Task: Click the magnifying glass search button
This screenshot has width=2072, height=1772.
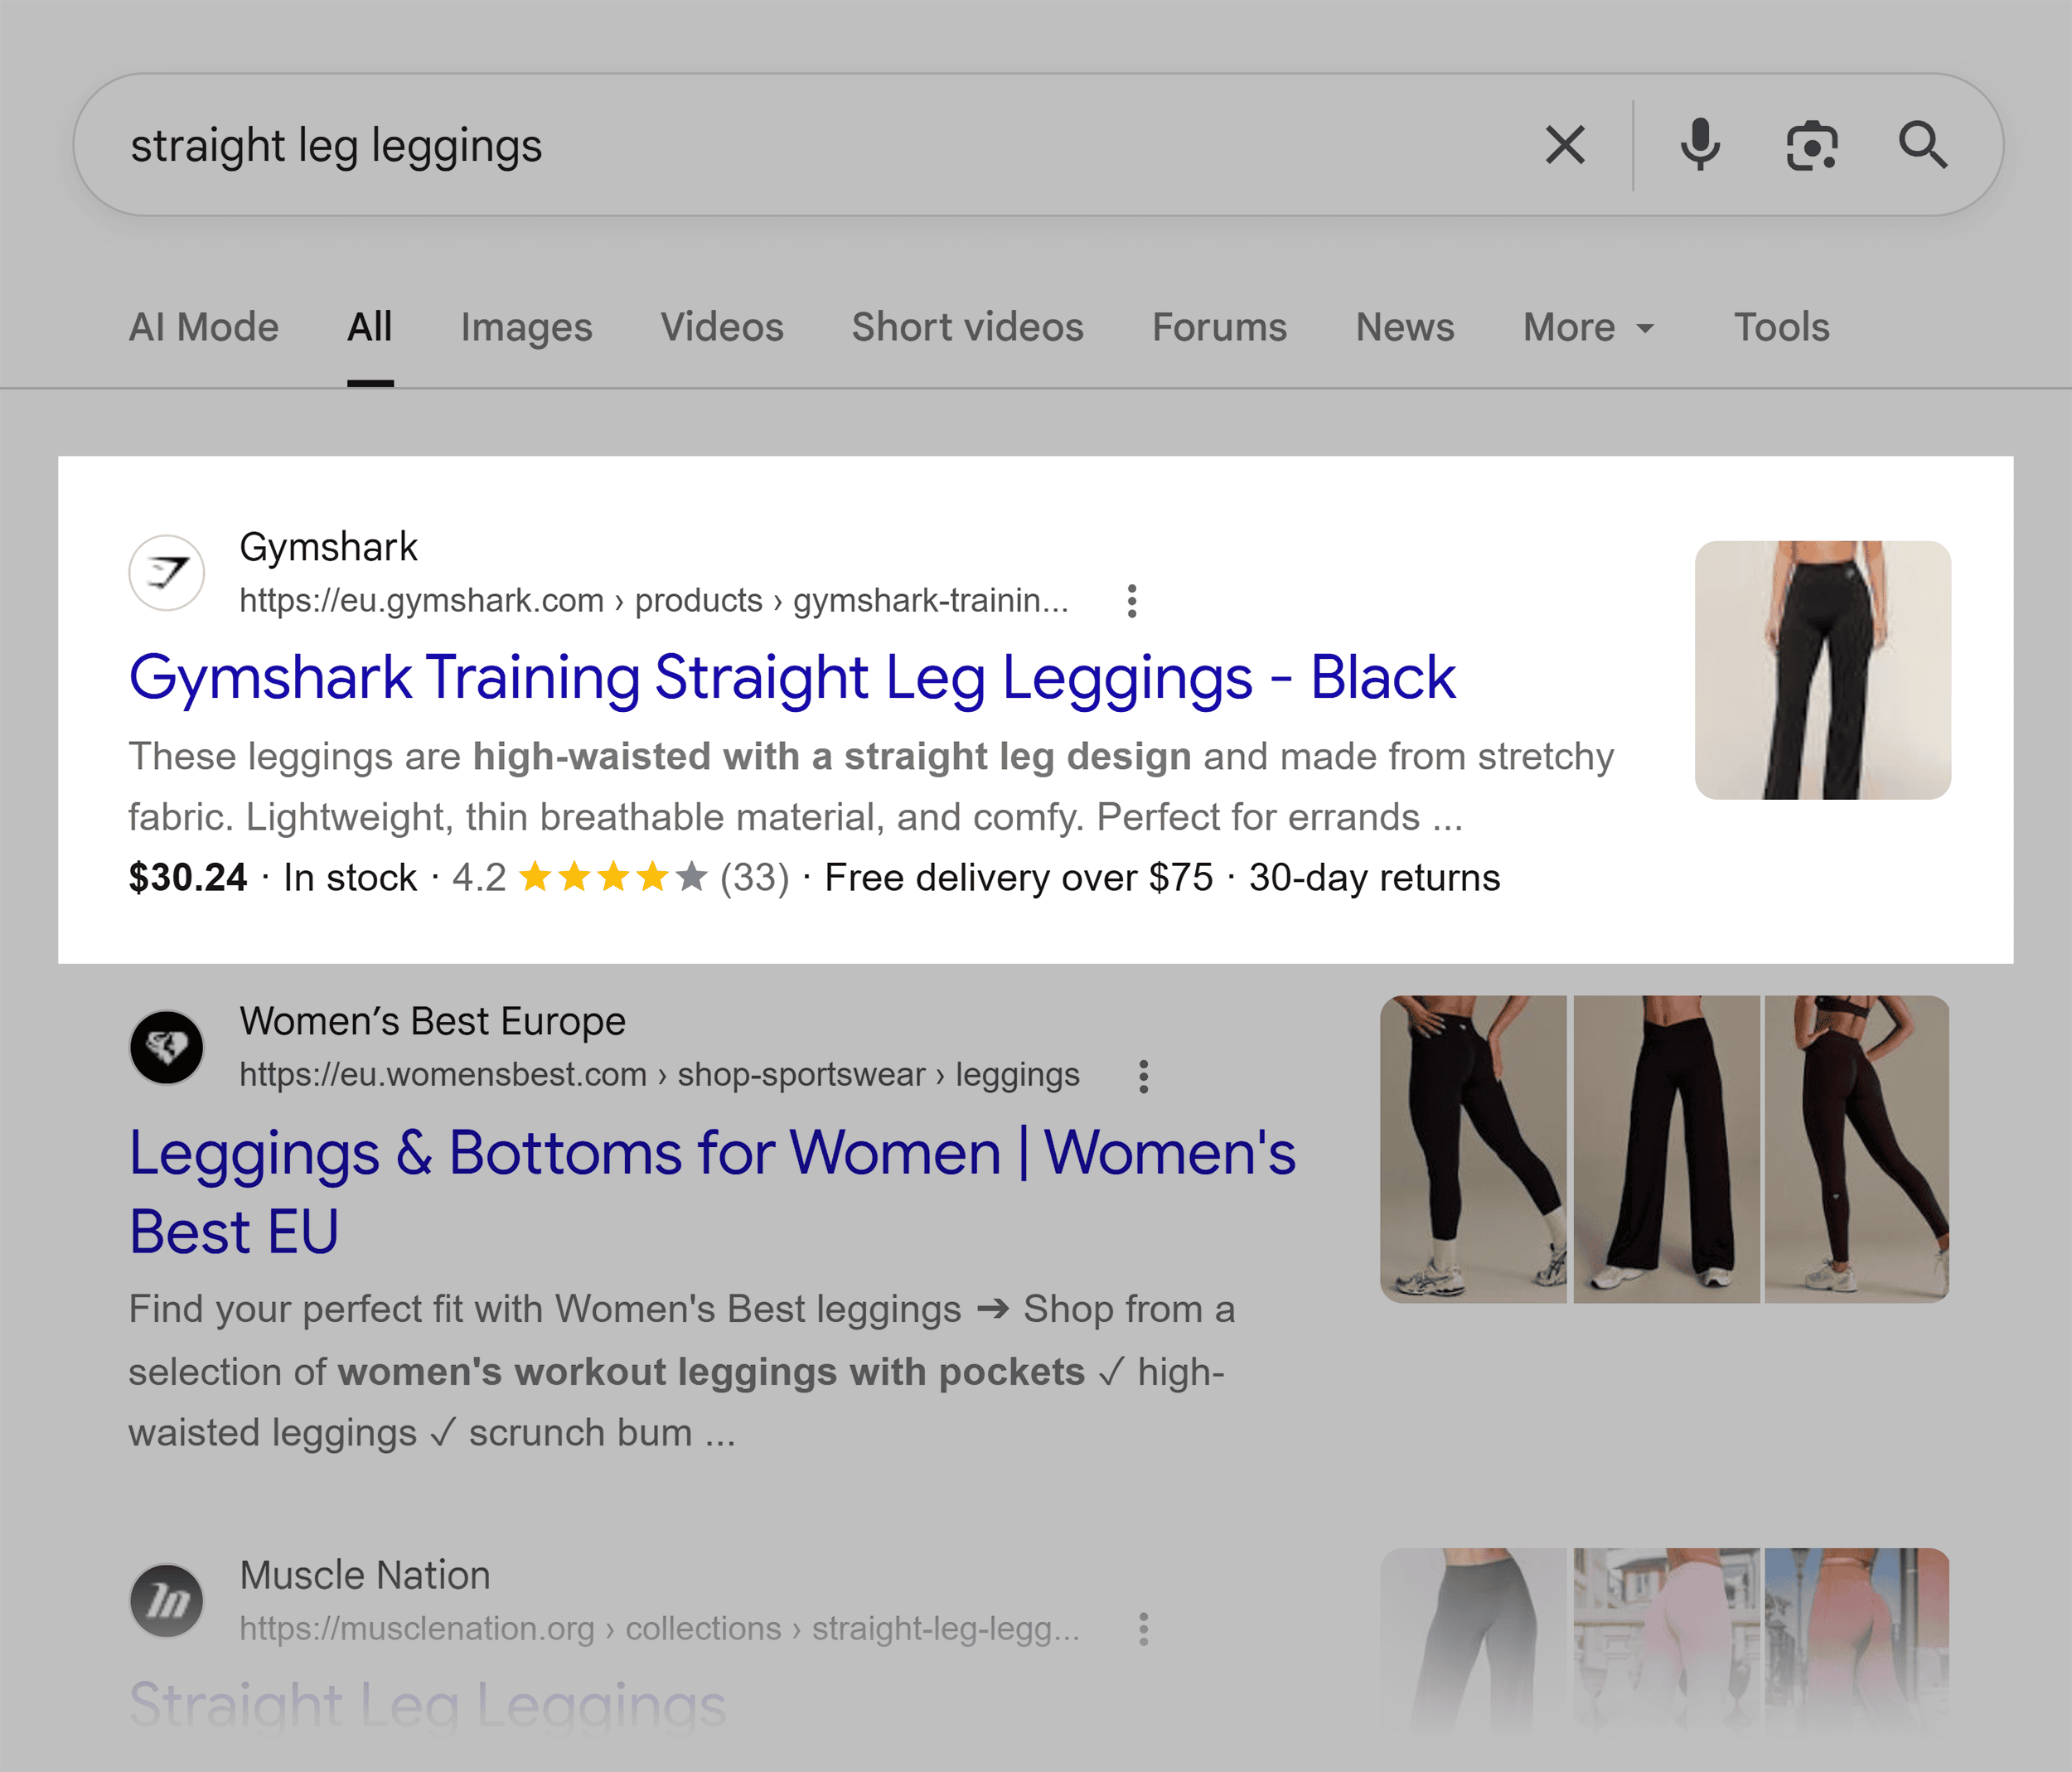Action: click(1923, 146)
